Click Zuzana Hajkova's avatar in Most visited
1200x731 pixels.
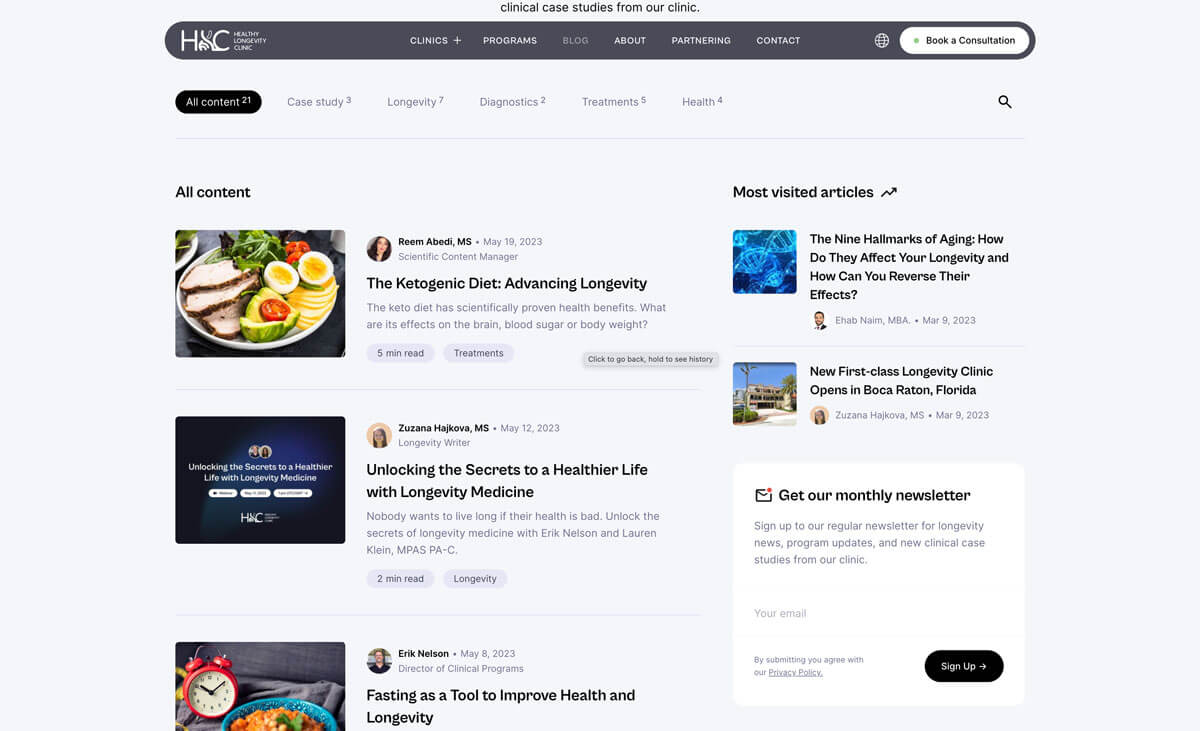coord(819,415)
